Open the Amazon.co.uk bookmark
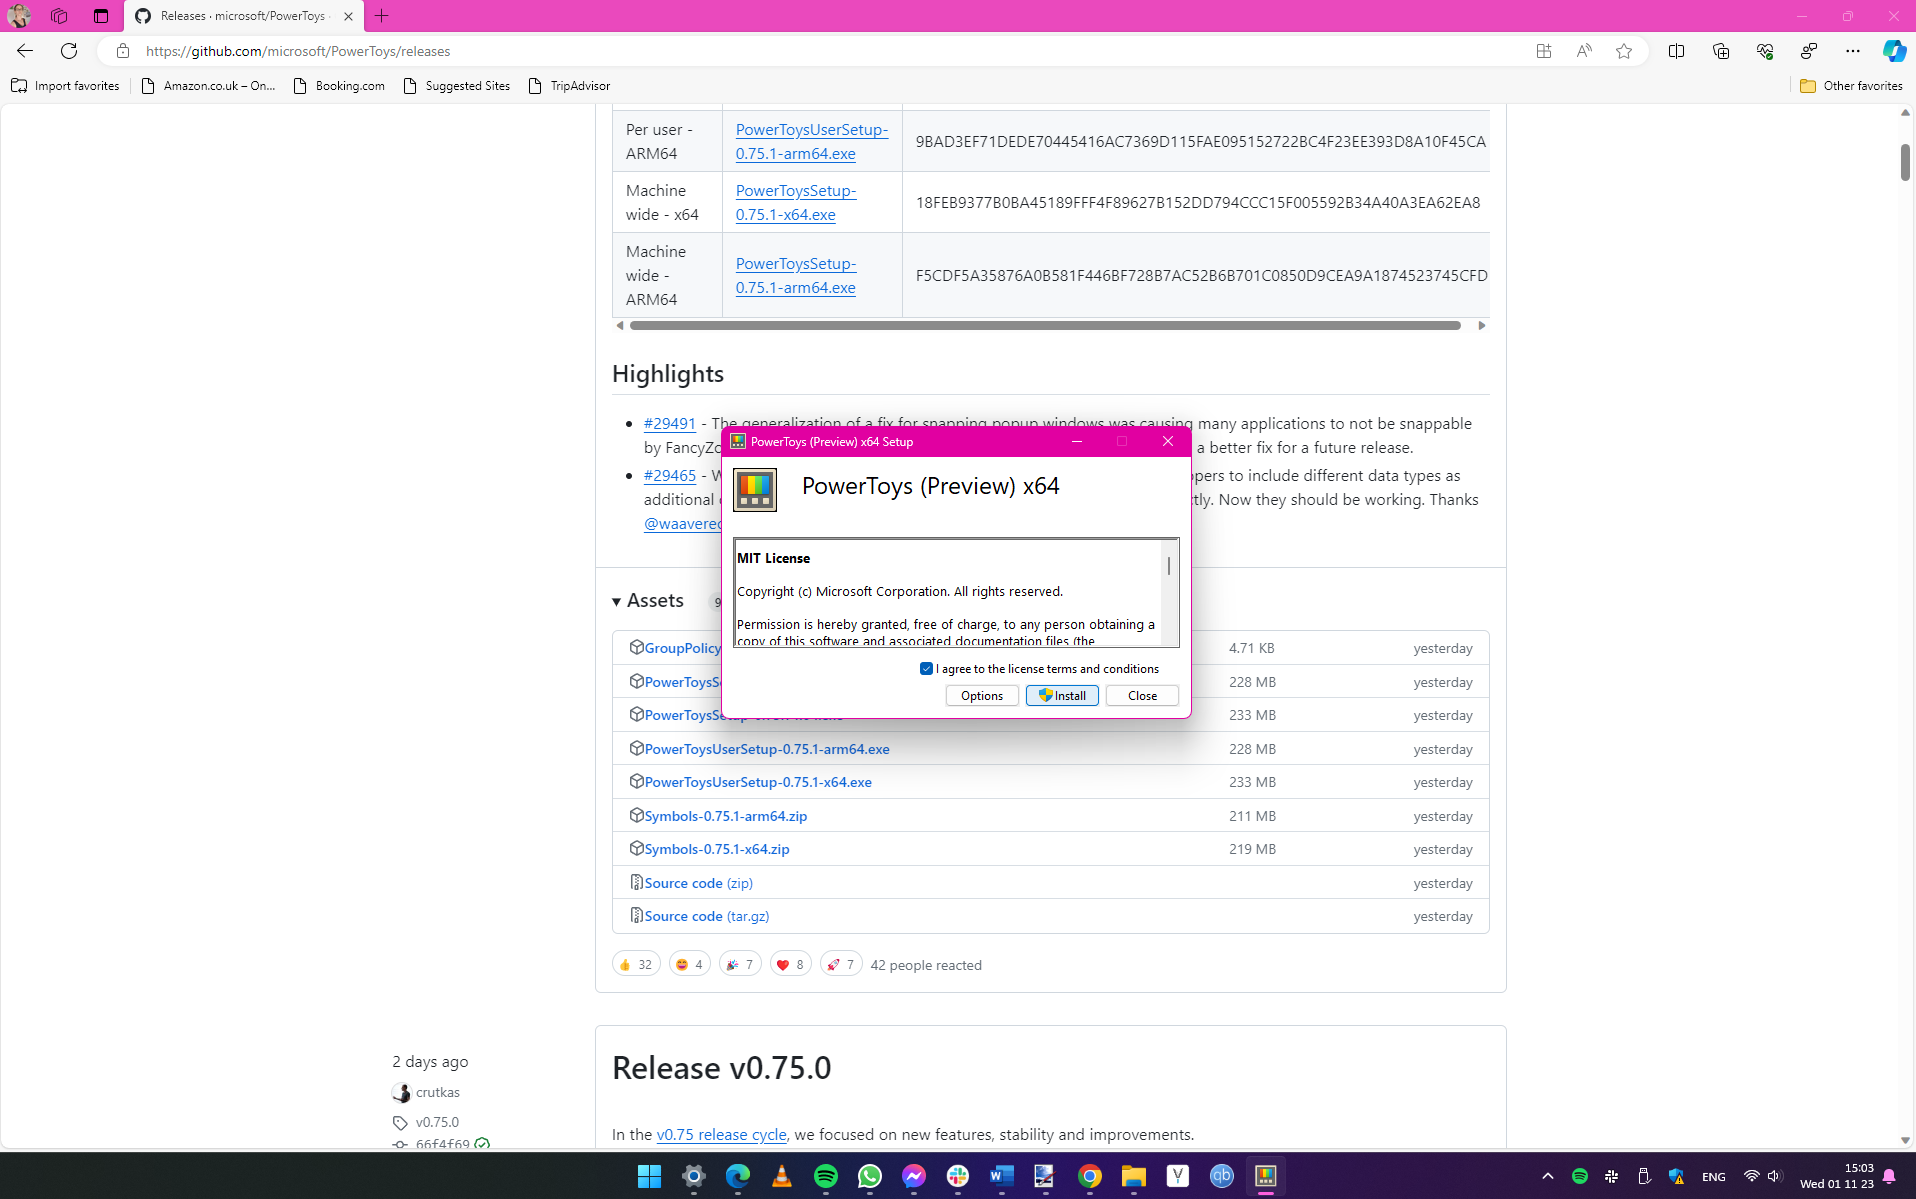Screen dimensions: 1916x1199 pyautogui.click(x=208, y=86)
